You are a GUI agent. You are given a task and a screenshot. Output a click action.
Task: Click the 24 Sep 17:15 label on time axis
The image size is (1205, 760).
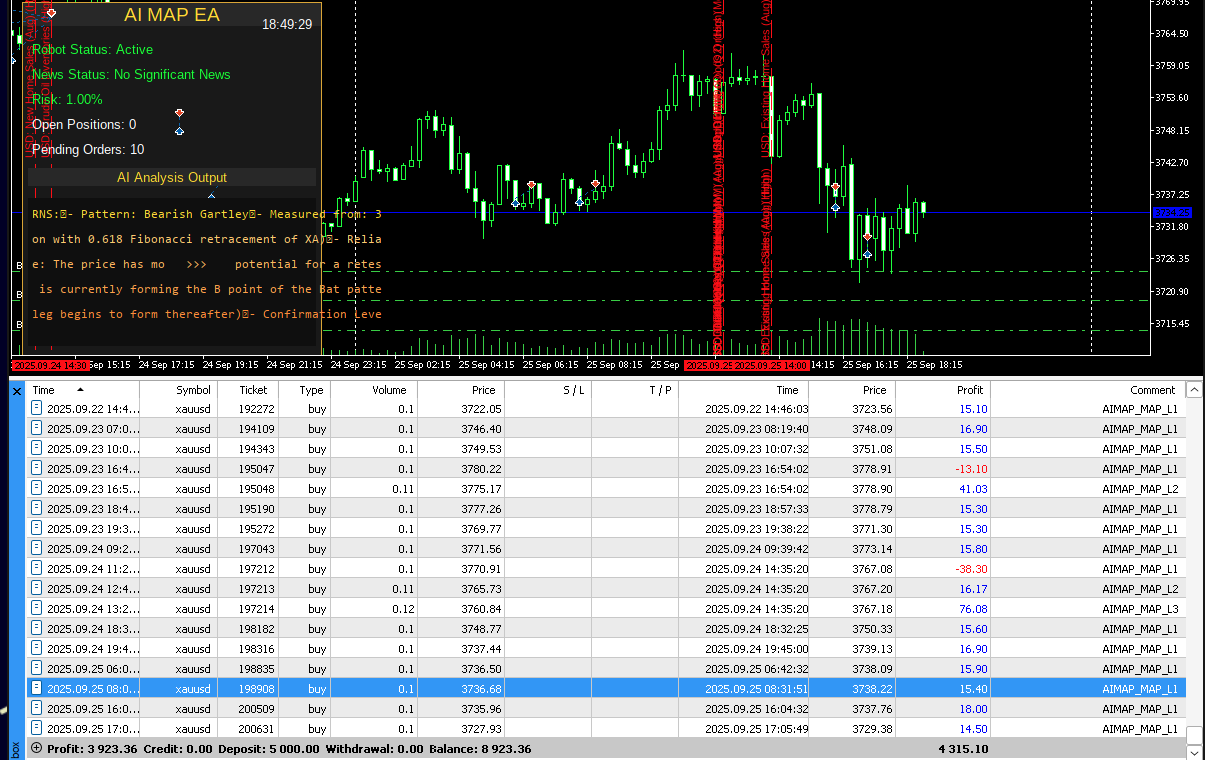pos(166,365)
